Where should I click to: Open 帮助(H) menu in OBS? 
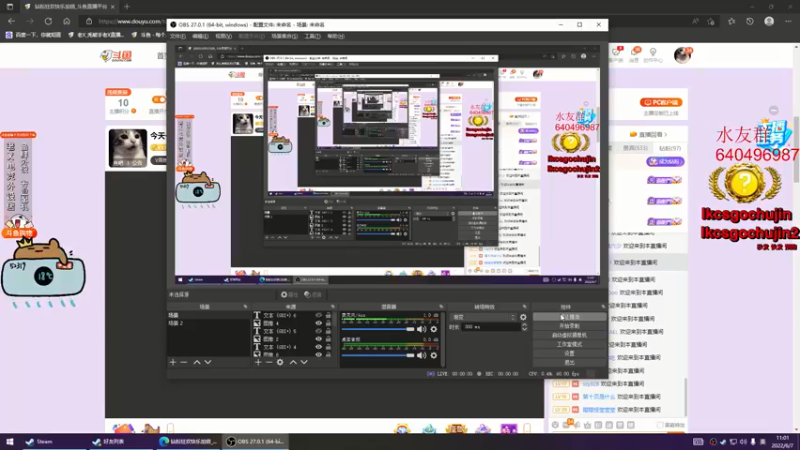point(336,36)
